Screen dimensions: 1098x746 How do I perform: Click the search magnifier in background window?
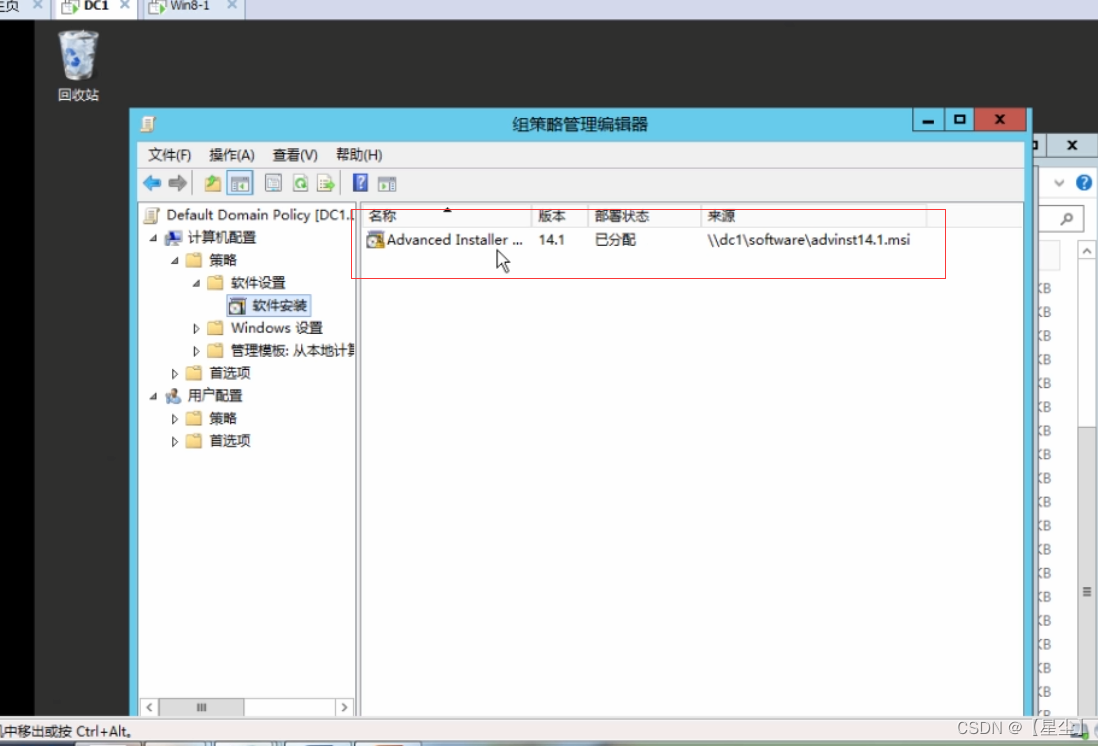tap(1066, 219)
